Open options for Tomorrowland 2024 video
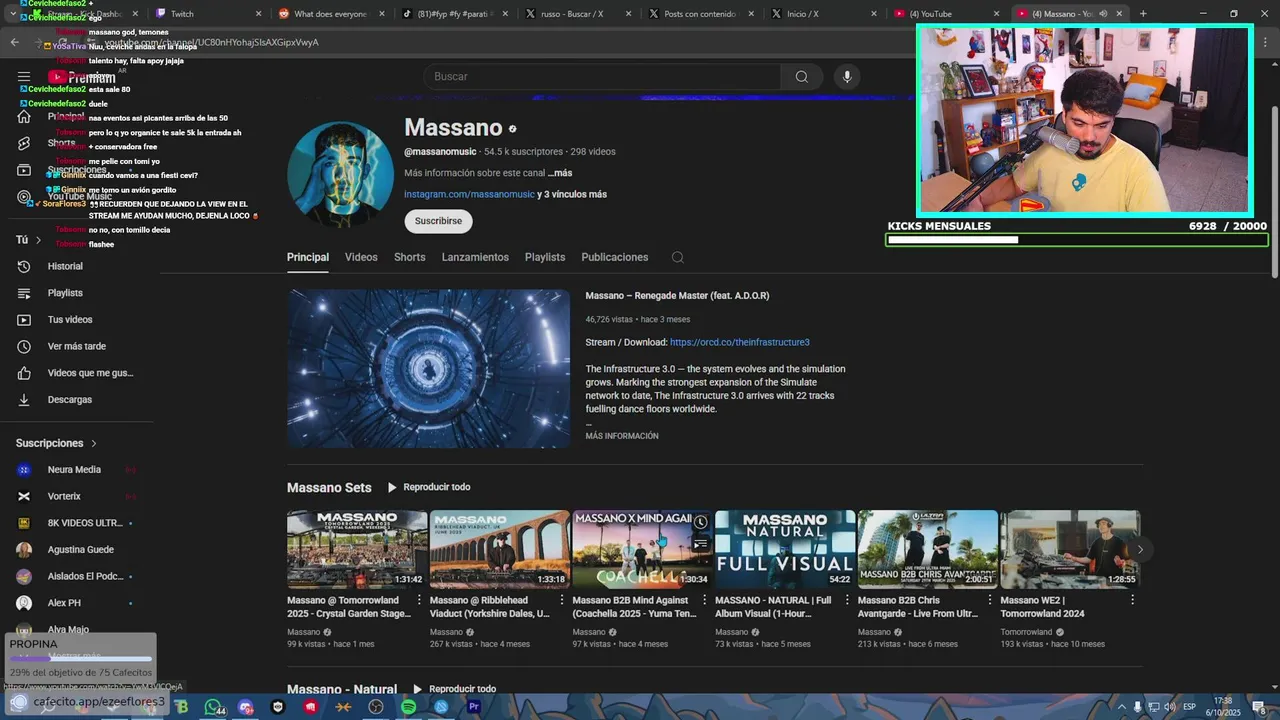Screen dimensions: 1280x720 pyautogui.click(x=1133, y=600)
